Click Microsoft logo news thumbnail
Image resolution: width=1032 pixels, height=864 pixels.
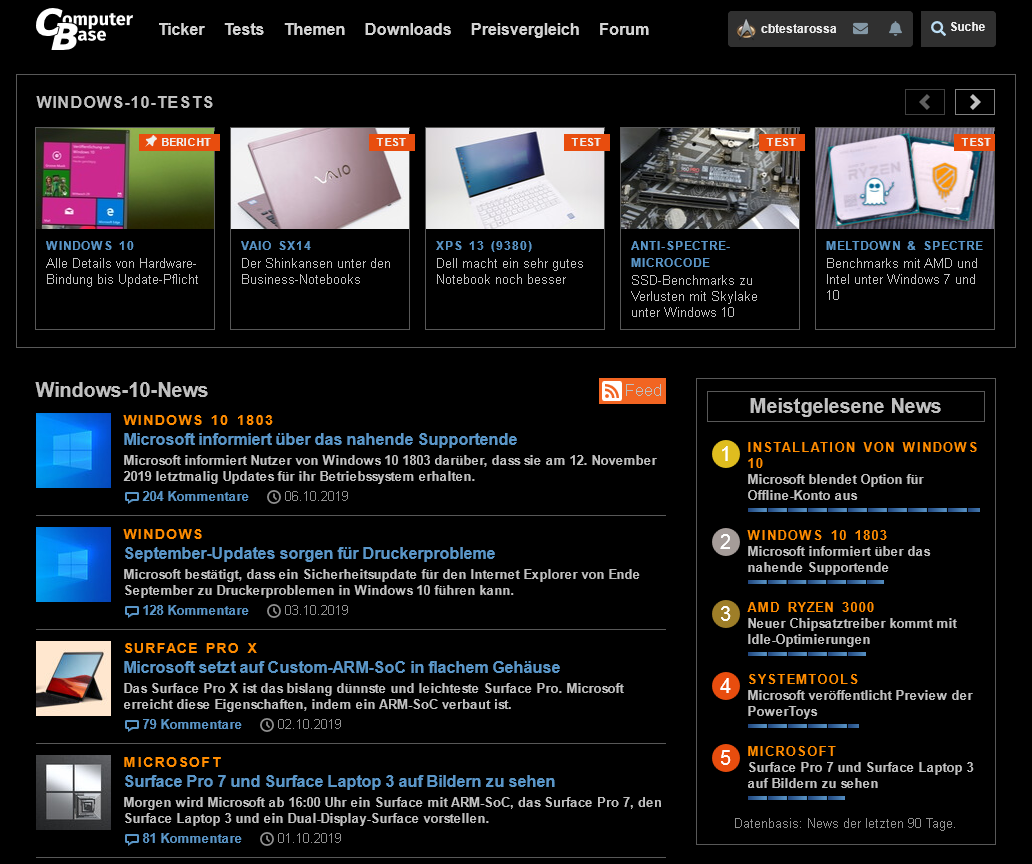73,792
